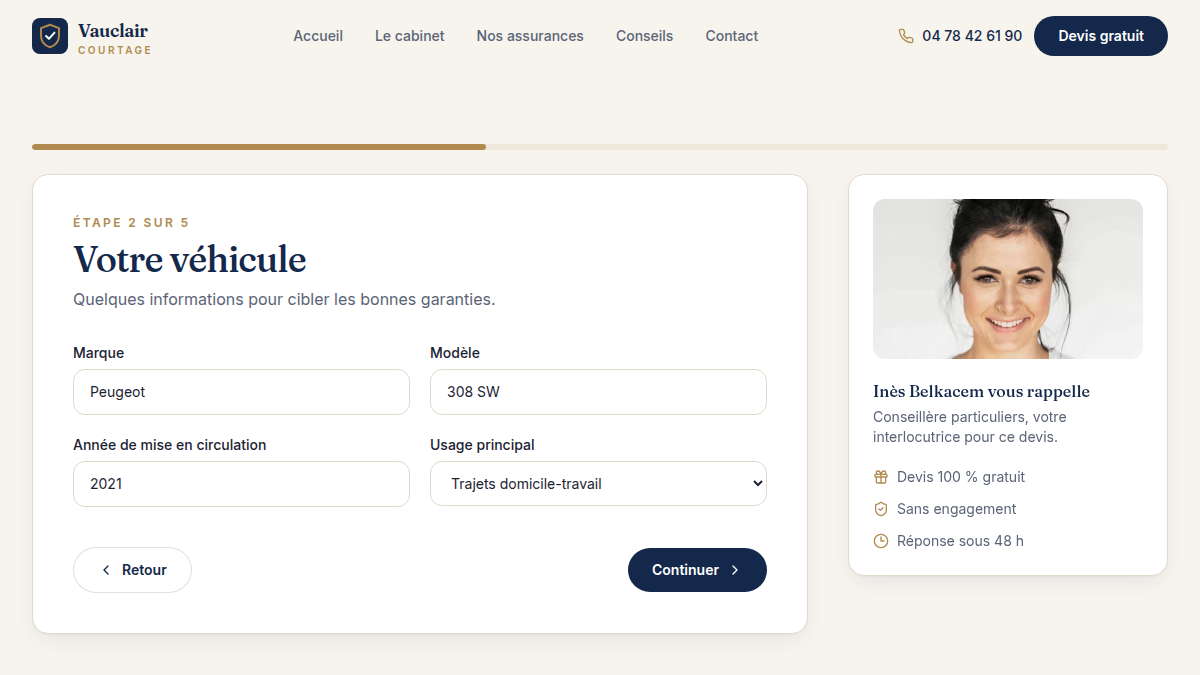Open the Usage principal dropdown
Screen dimensions: 1200x675
598,484
